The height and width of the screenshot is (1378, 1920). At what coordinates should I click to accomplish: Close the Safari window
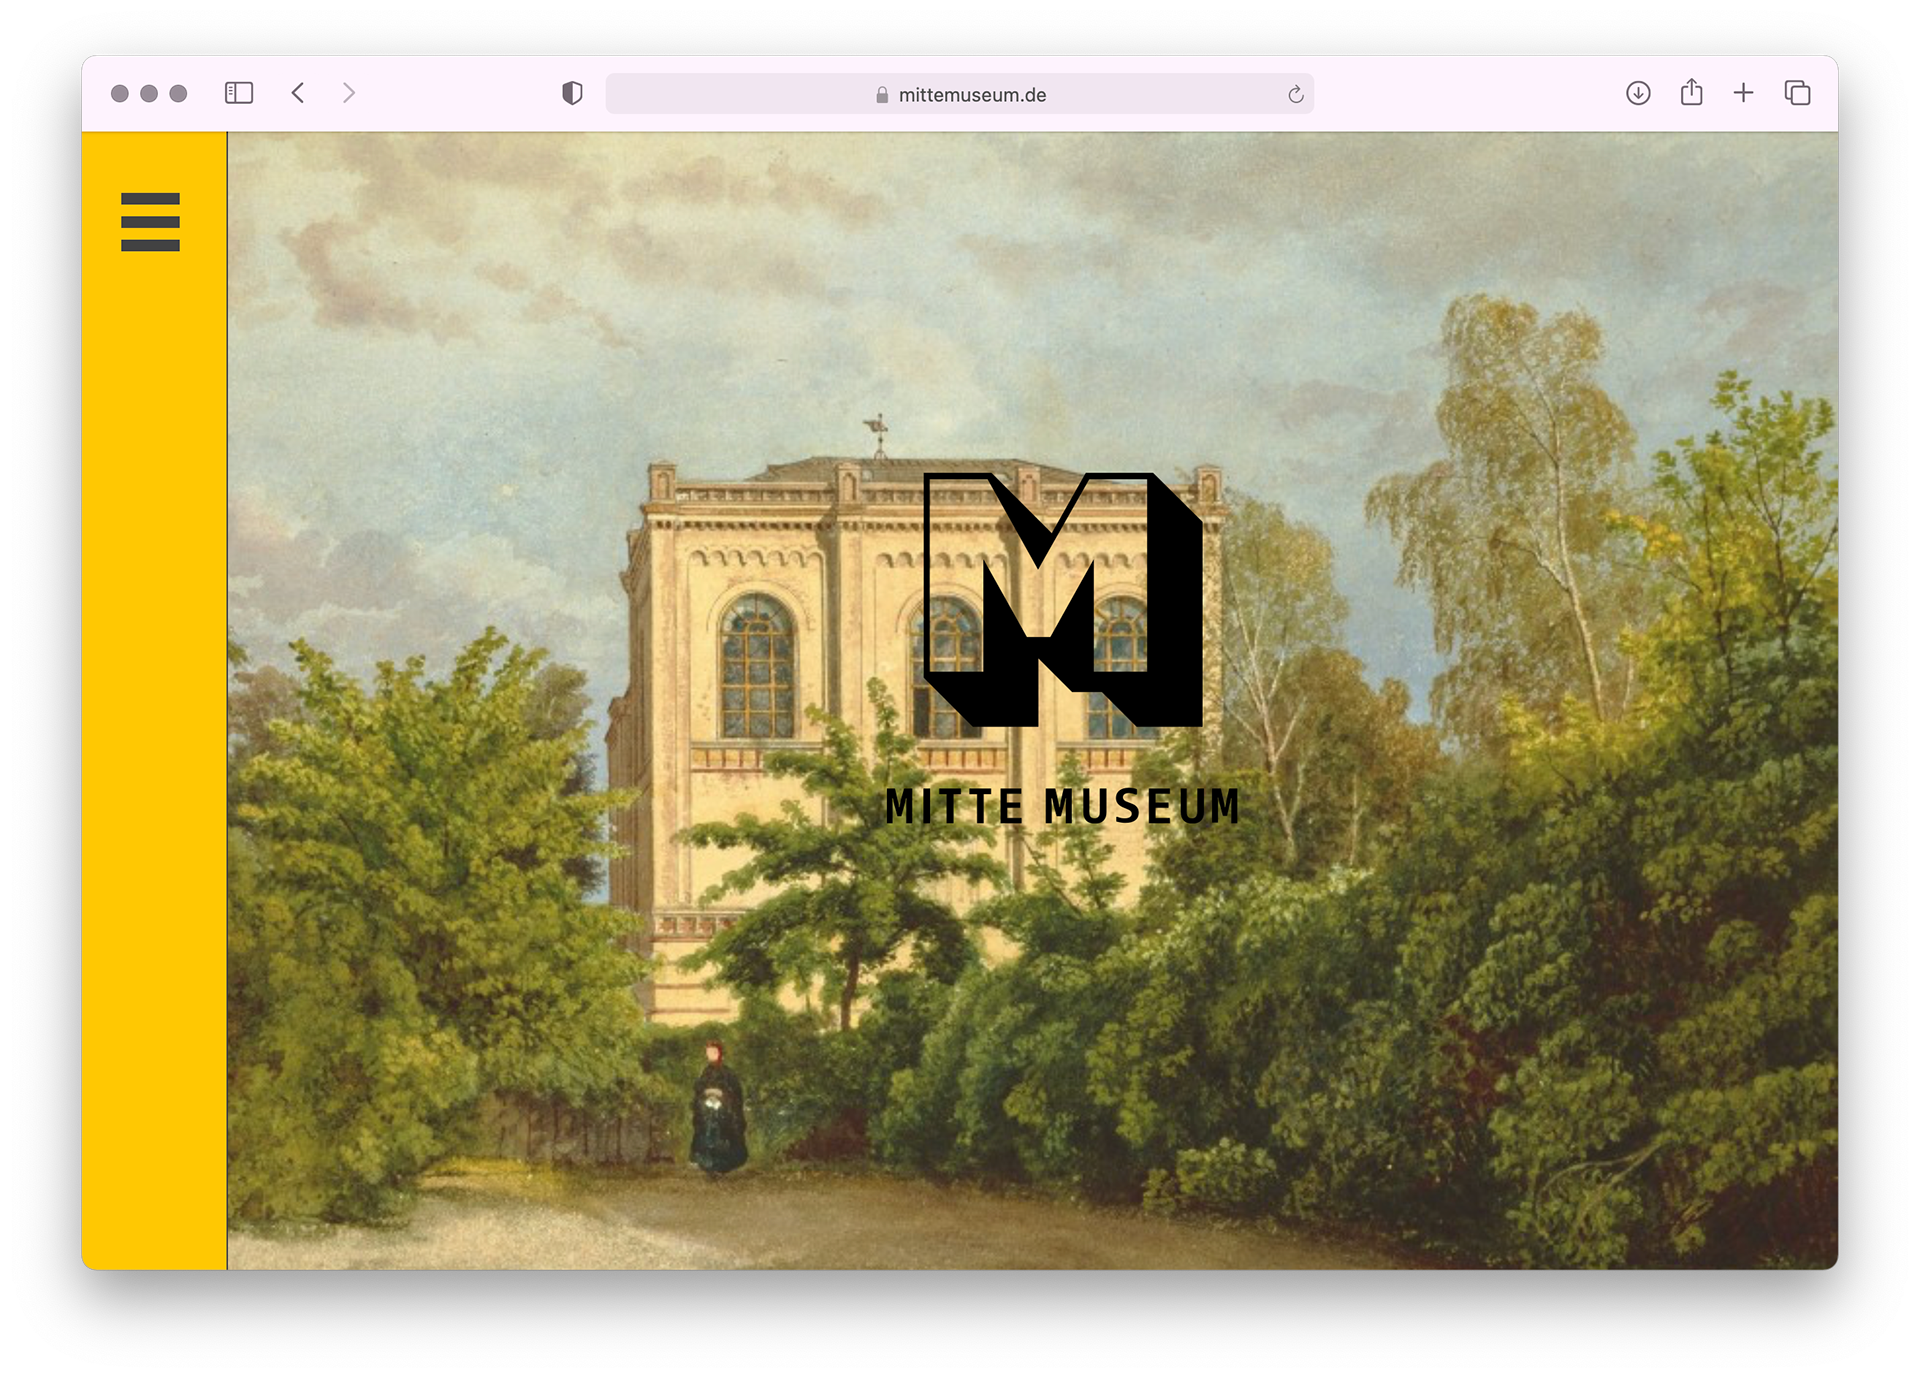[120, 93]
